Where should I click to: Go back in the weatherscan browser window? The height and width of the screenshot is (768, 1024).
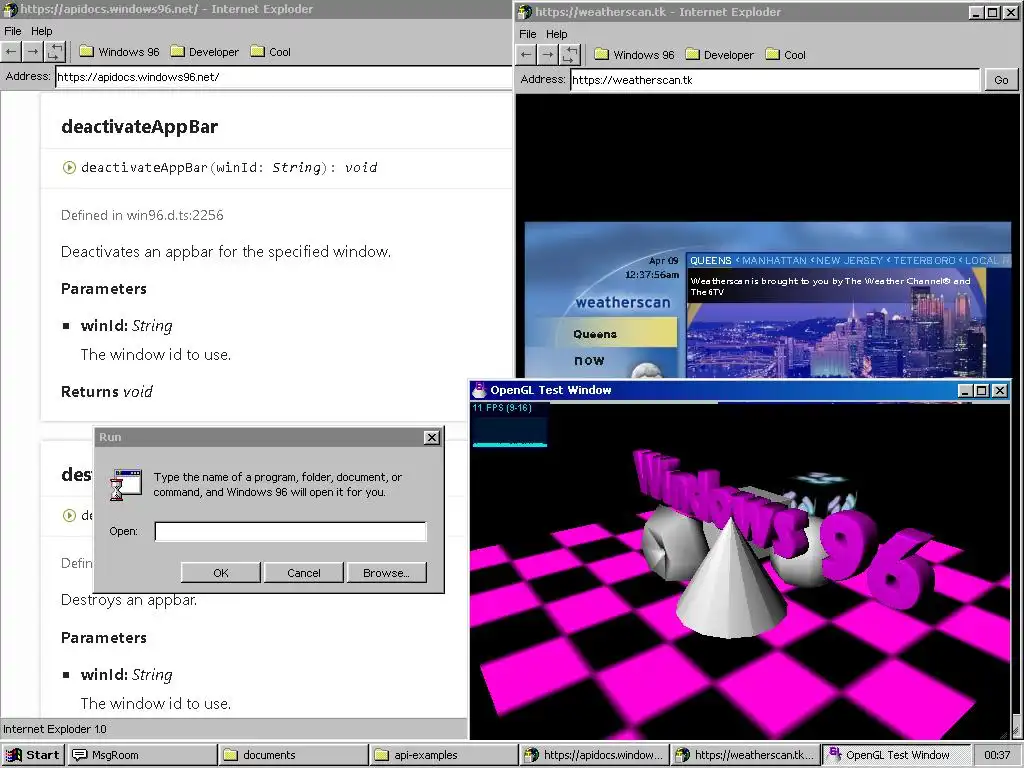tap(526, 55)
